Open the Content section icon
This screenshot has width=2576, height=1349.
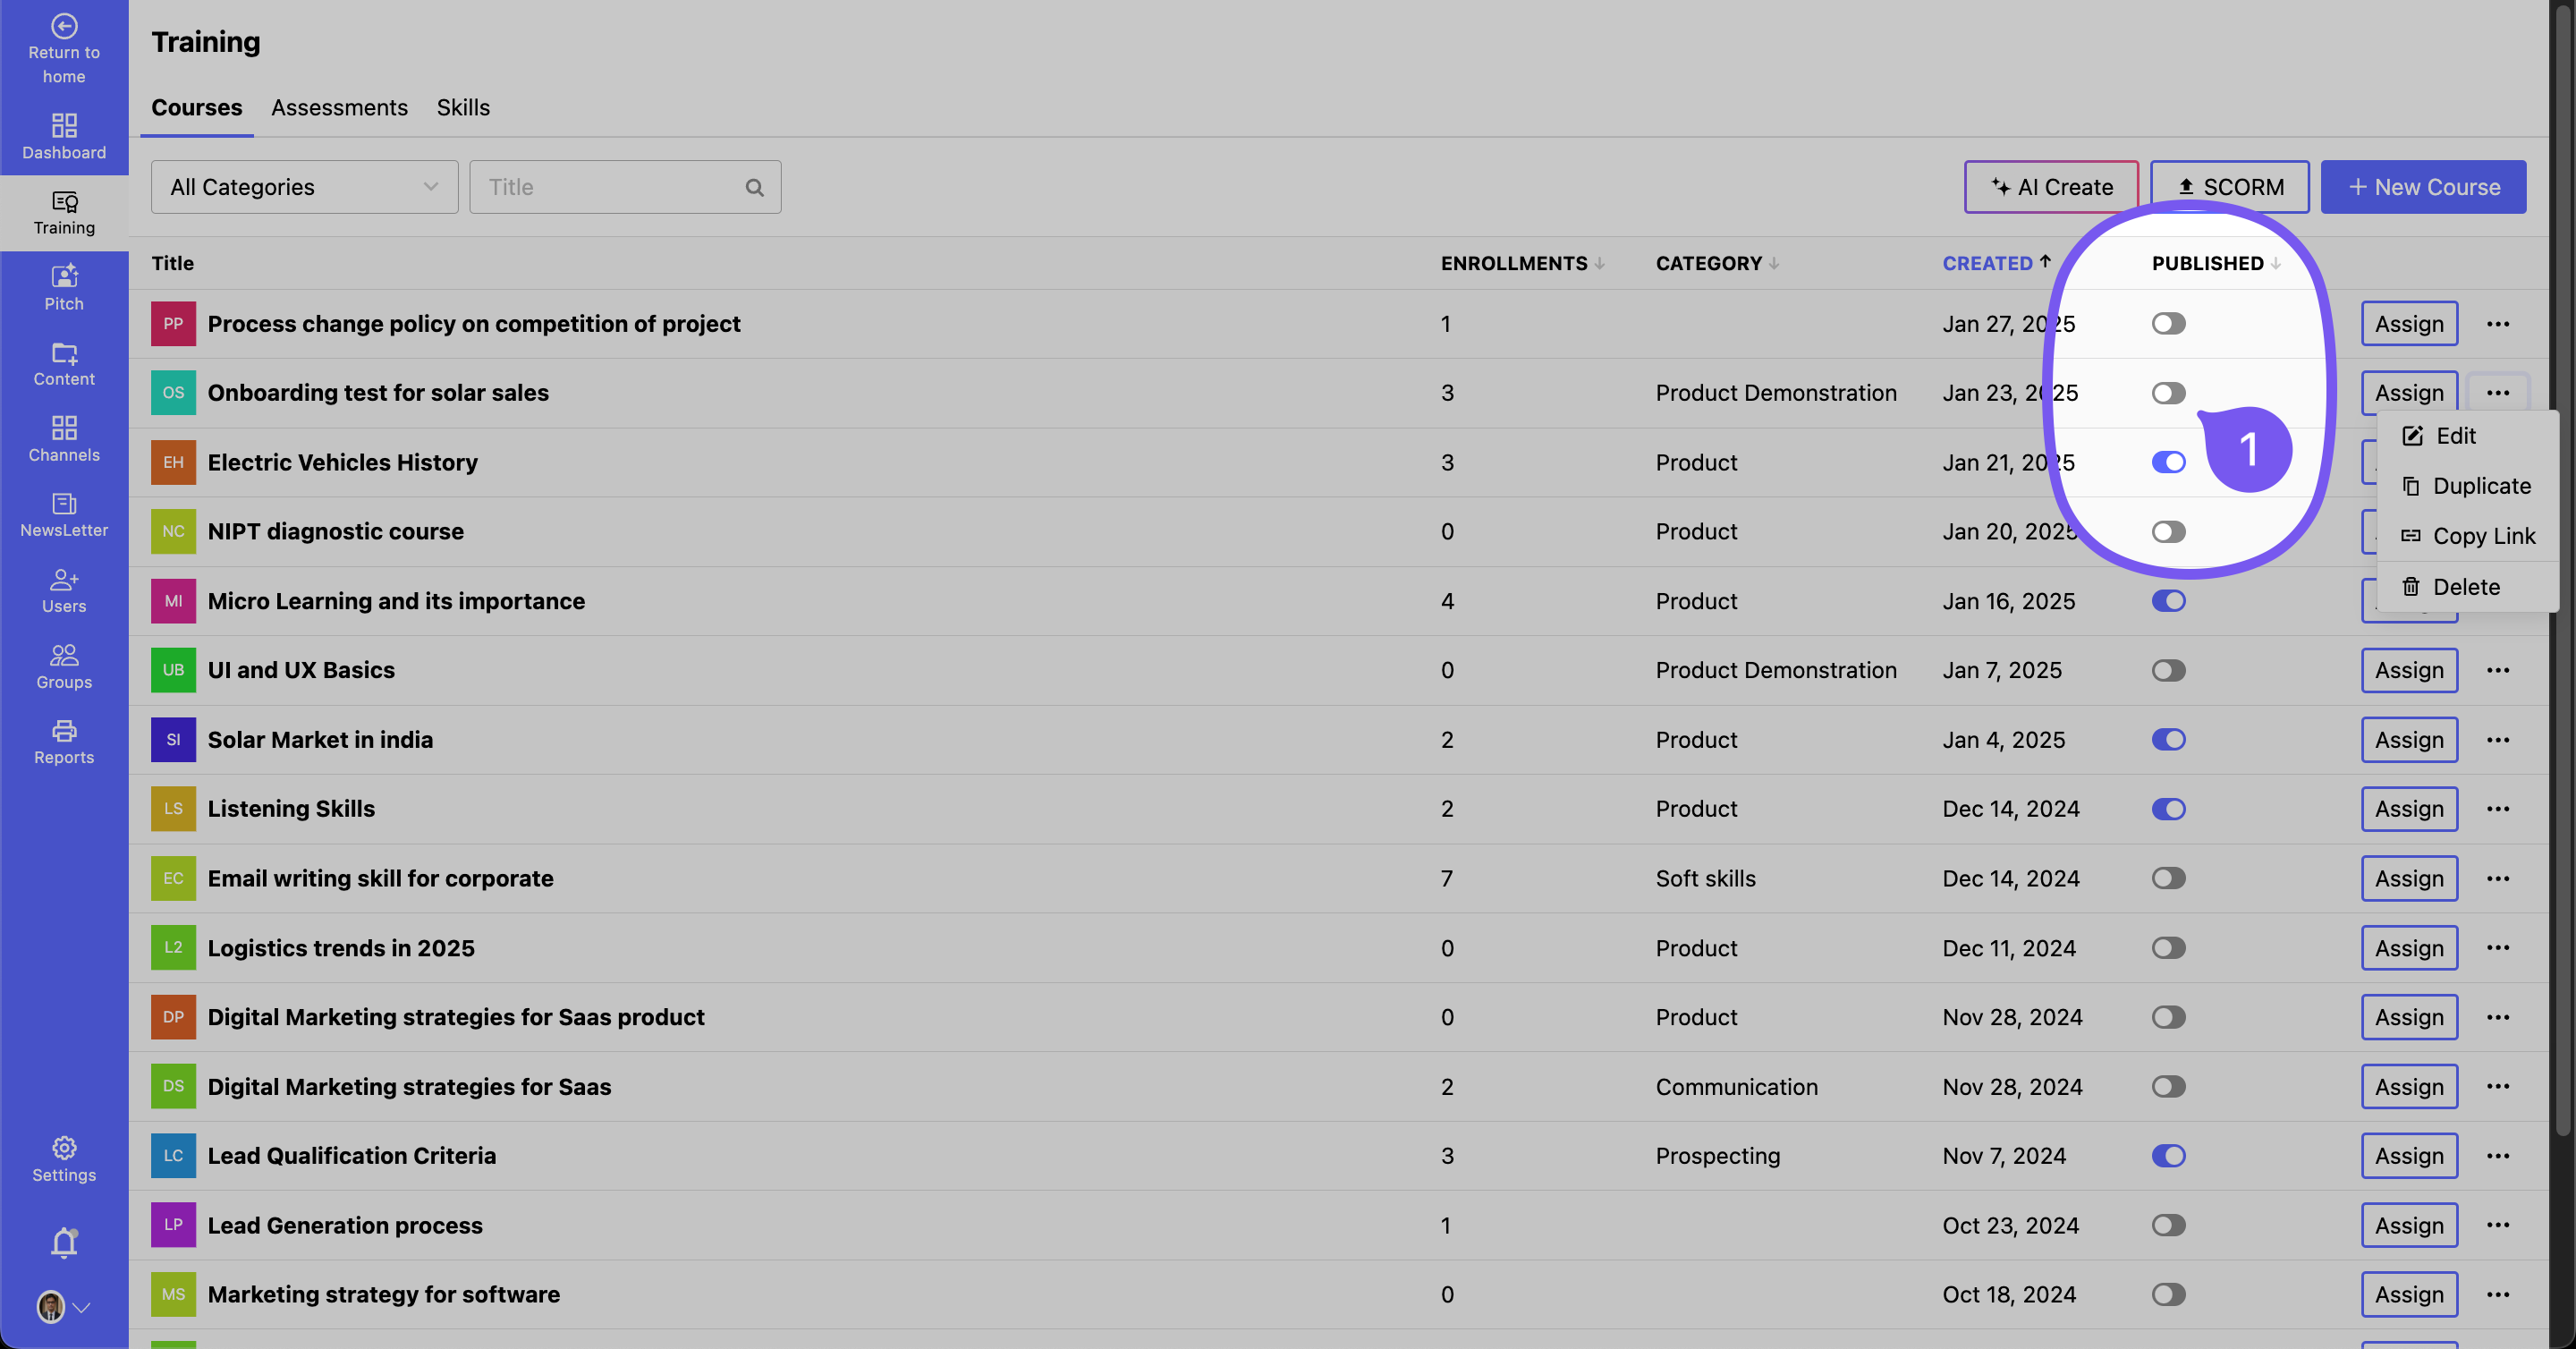(64, 352)
